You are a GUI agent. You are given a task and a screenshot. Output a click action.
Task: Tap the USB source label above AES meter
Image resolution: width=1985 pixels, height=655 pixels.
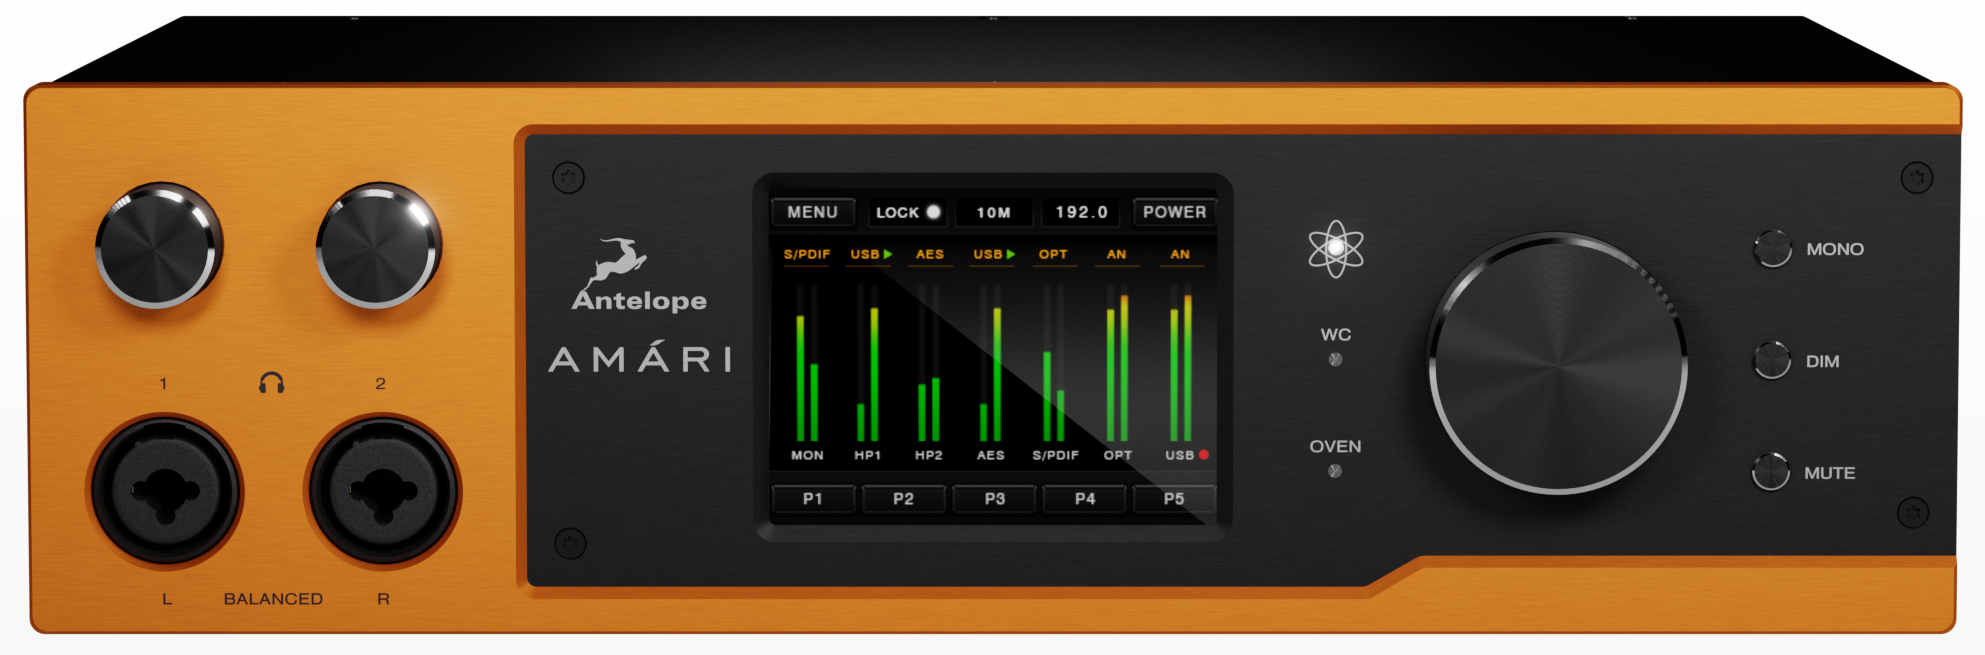coord(994,254)
